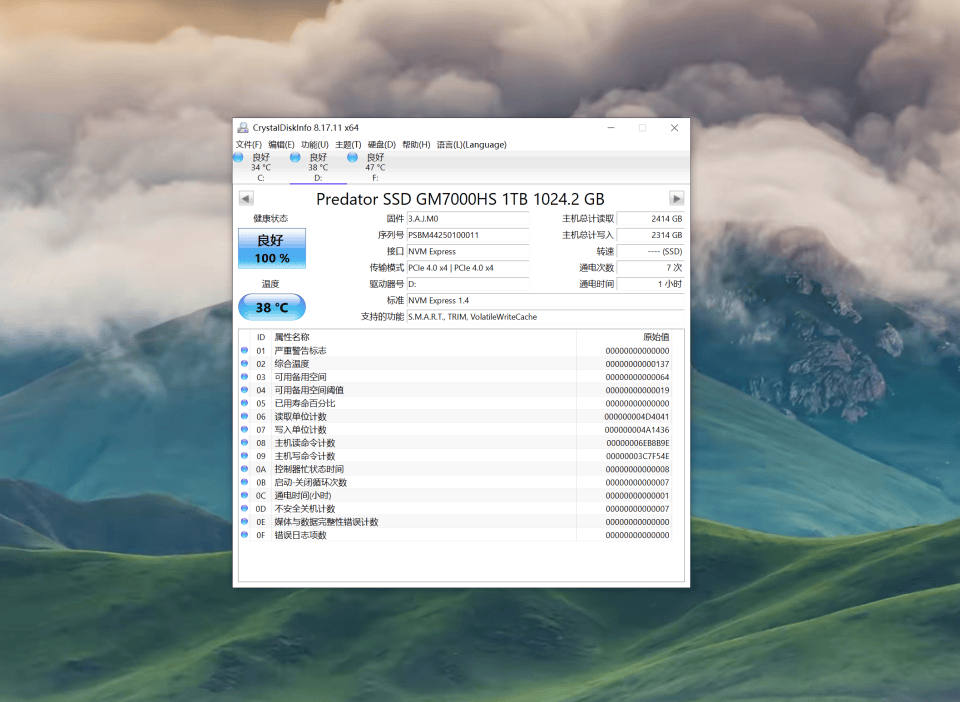Click the CrystalDiskInfo title bar app icon
This screenshot has width=960, height=702.
243,127
